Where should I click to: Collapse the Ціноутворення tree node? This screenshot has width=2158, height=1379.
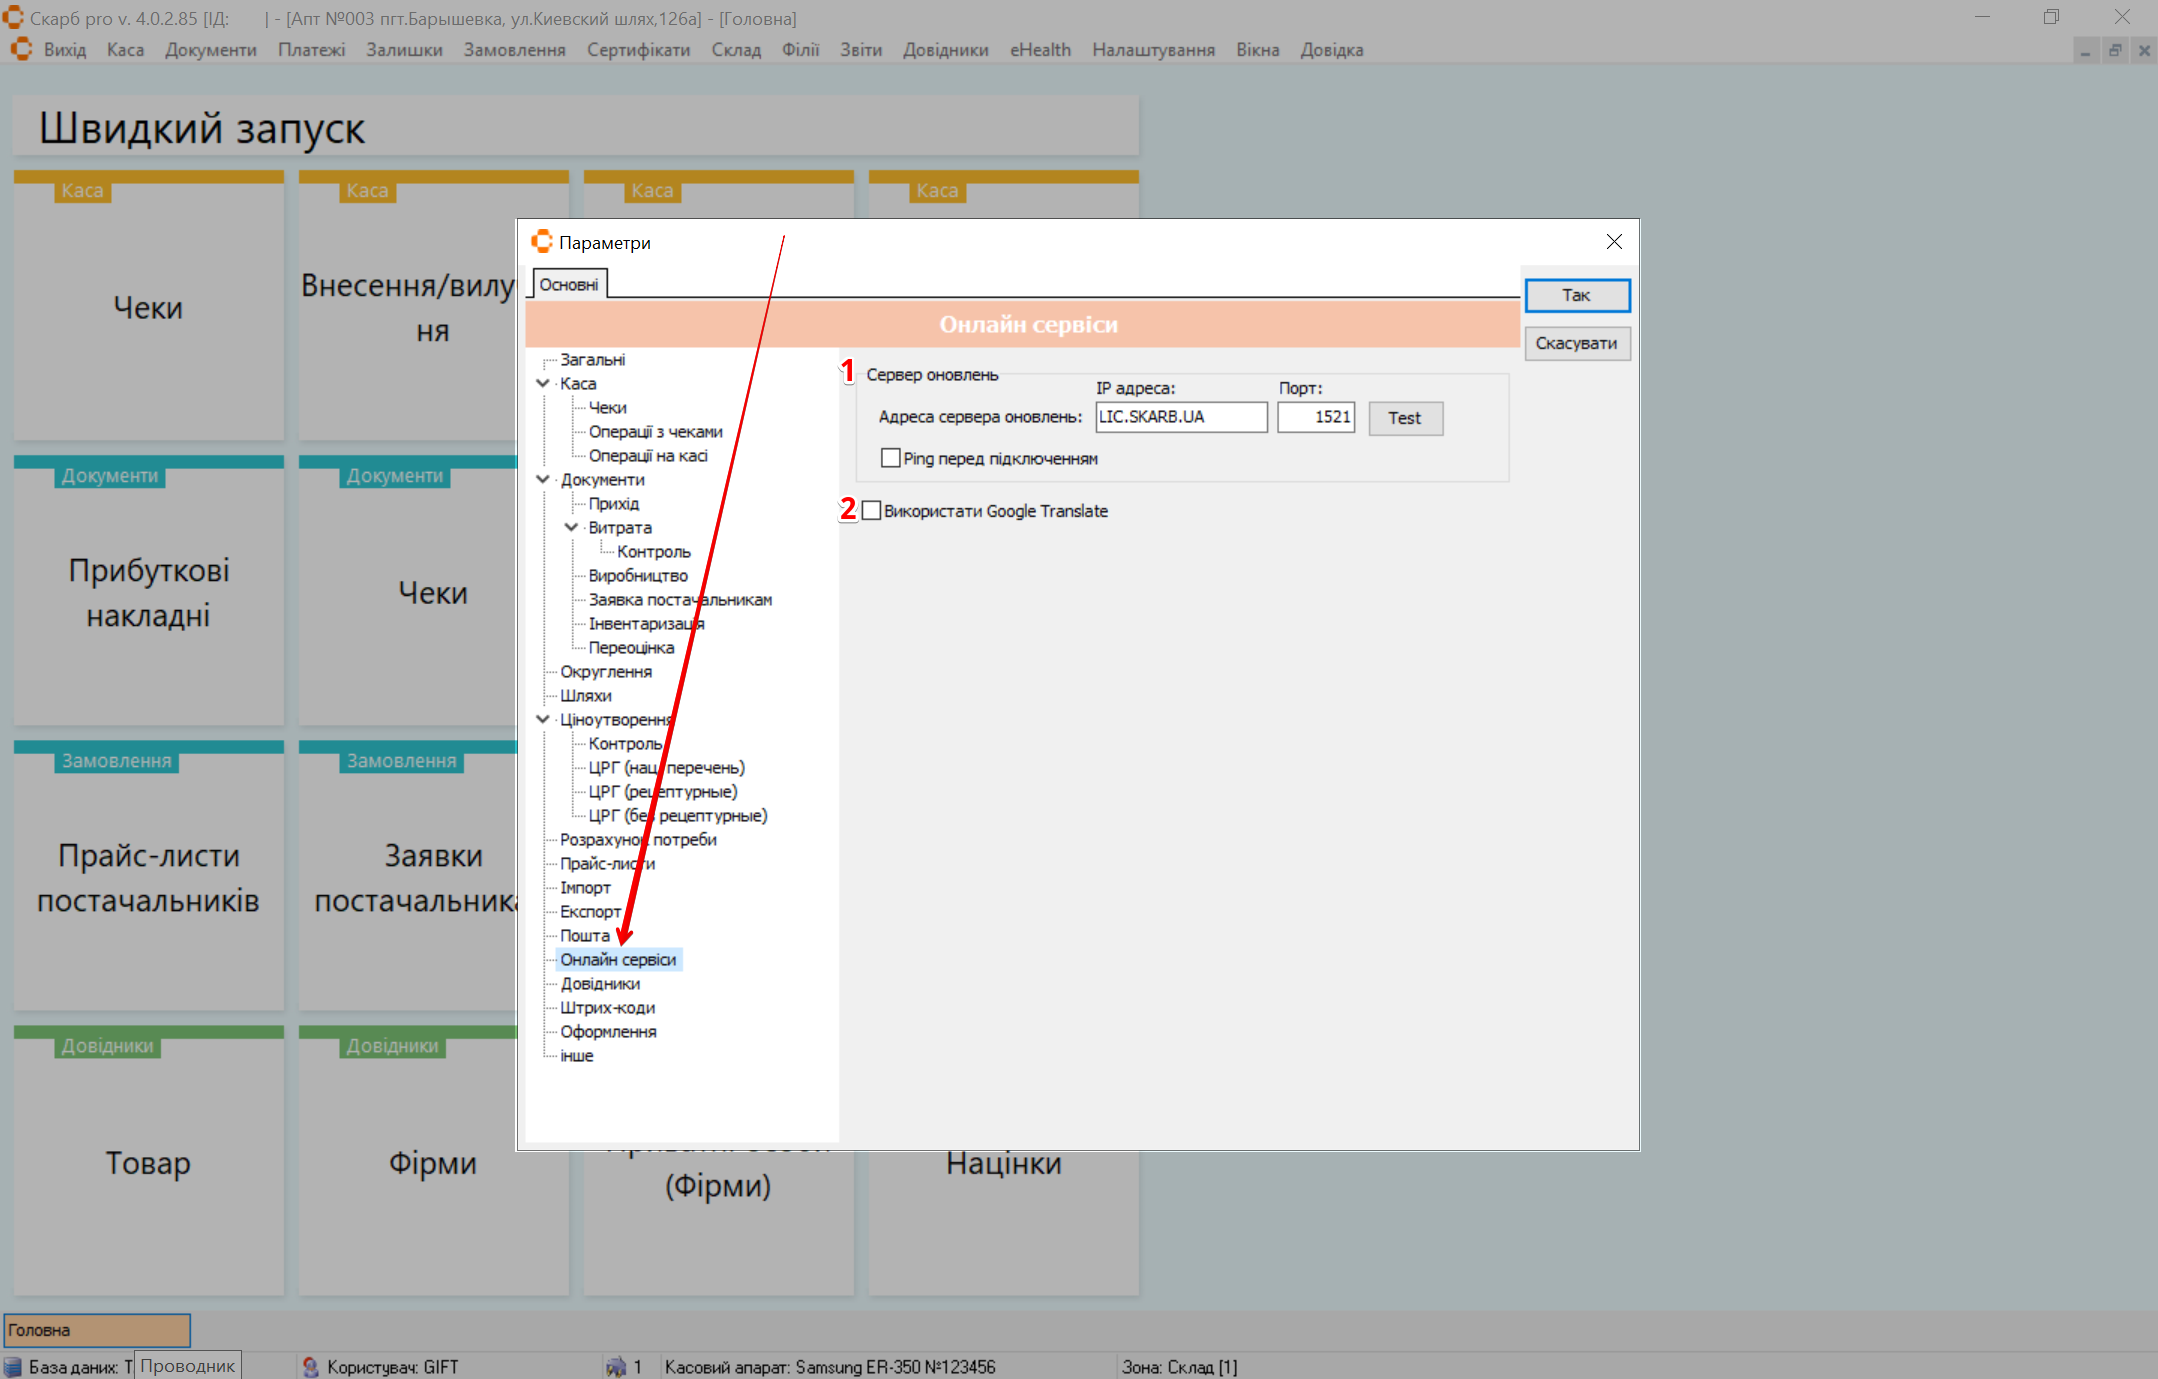(x=543, y=719)
